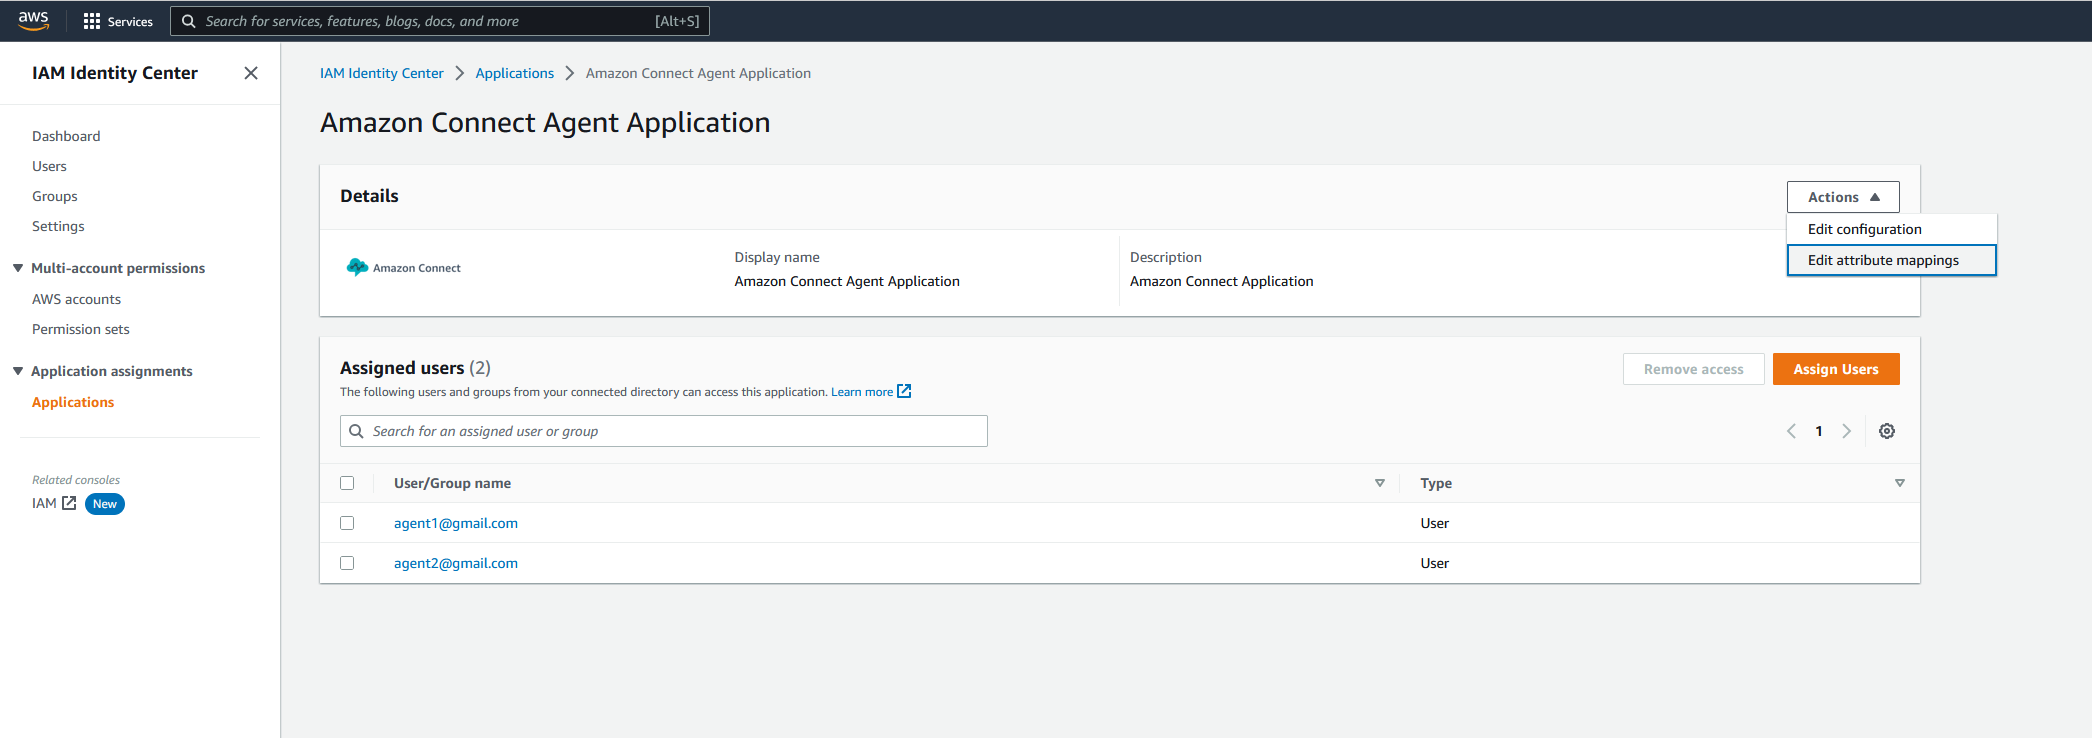Go to Applications breadcrumb link

pyautogui.click(x=515, y=73)
